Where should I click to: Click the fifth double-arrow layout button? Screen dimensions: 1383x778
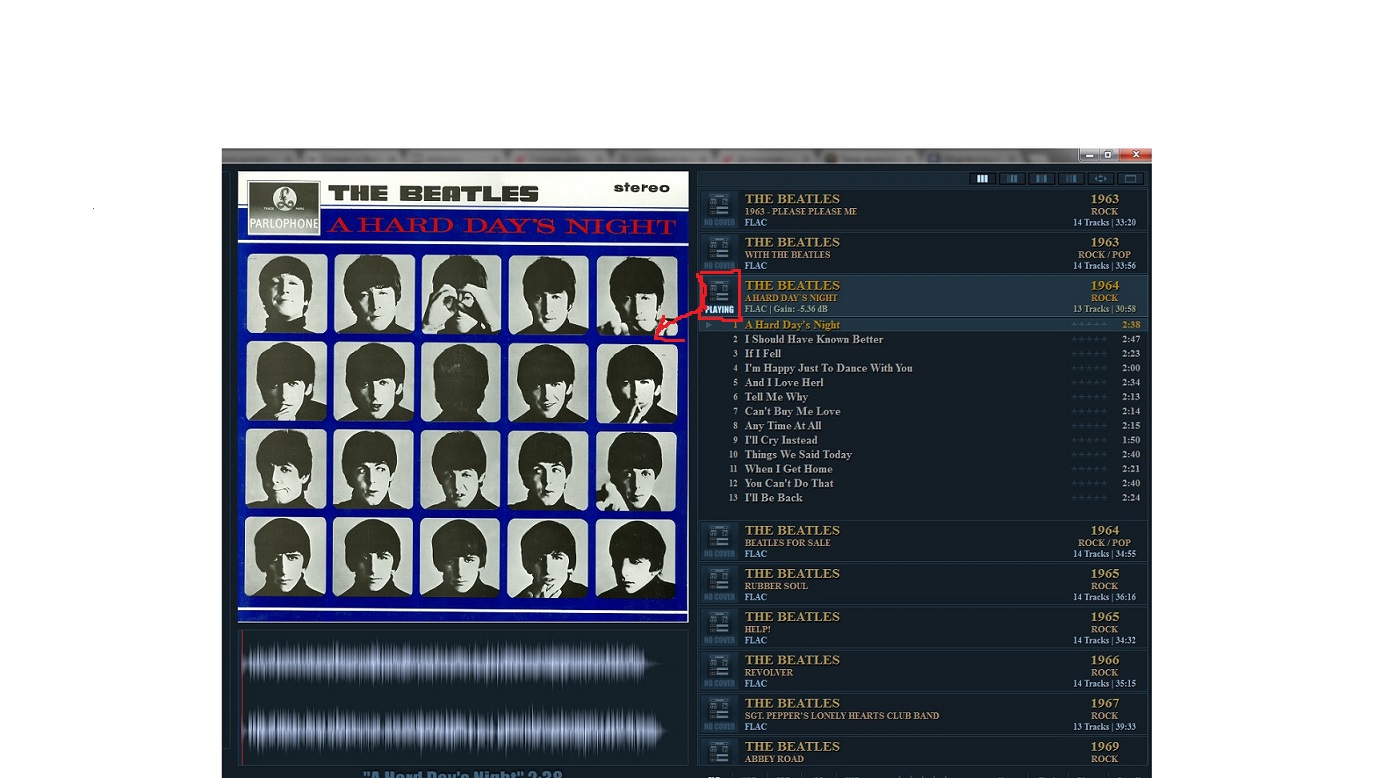coord(1101,179)
